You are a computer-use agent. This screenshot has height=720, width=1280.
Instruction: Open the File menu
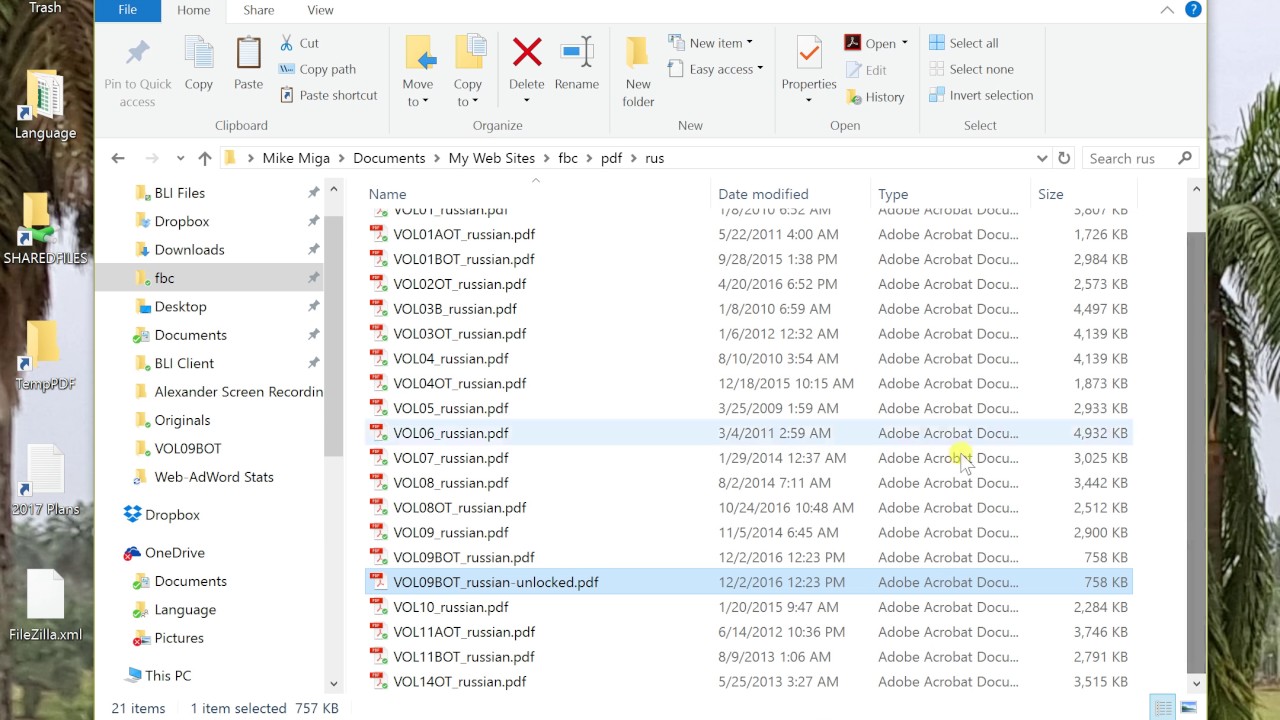(127, 10)
